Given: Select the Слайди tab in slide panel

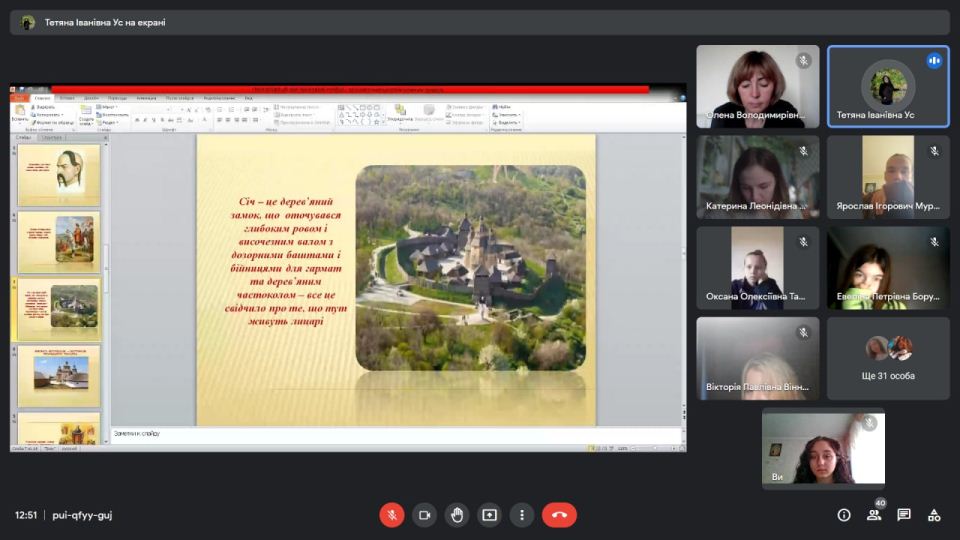Looking at the screenshot, I should (24, 138).
